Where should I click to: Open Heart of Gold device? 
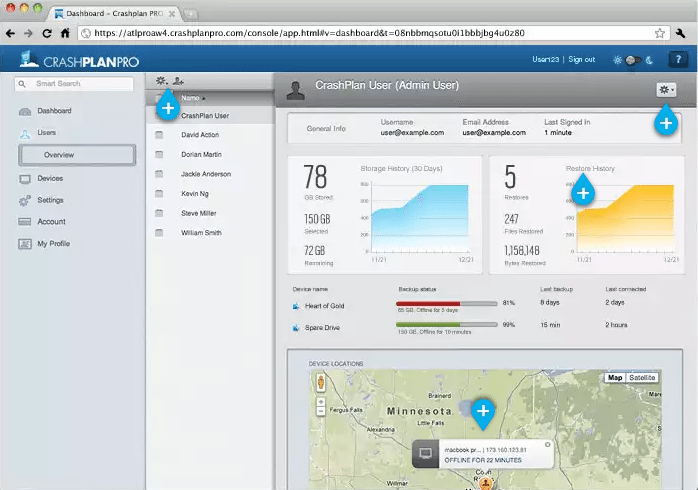324,306
